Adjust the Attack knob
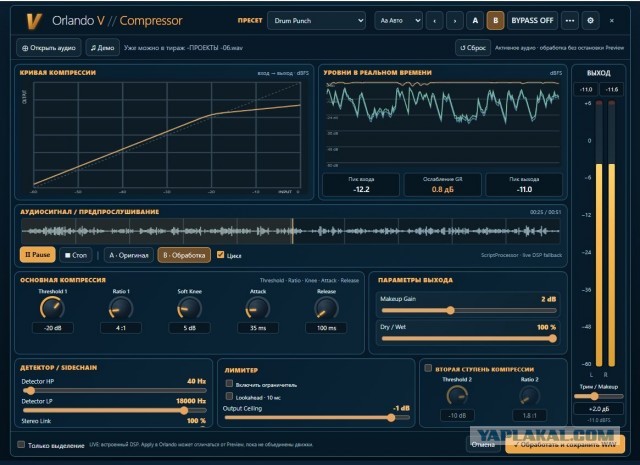 [x=258, y=308]
